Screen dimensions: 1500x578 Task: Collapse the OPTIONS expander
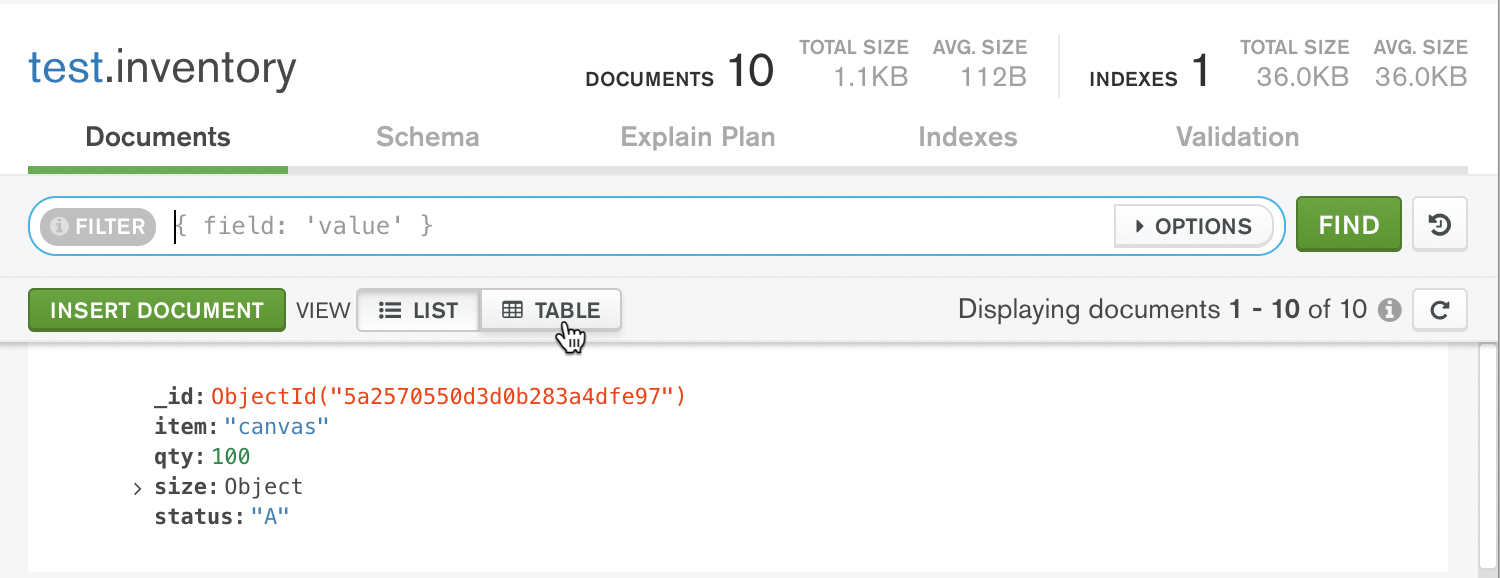[1193, 226]
